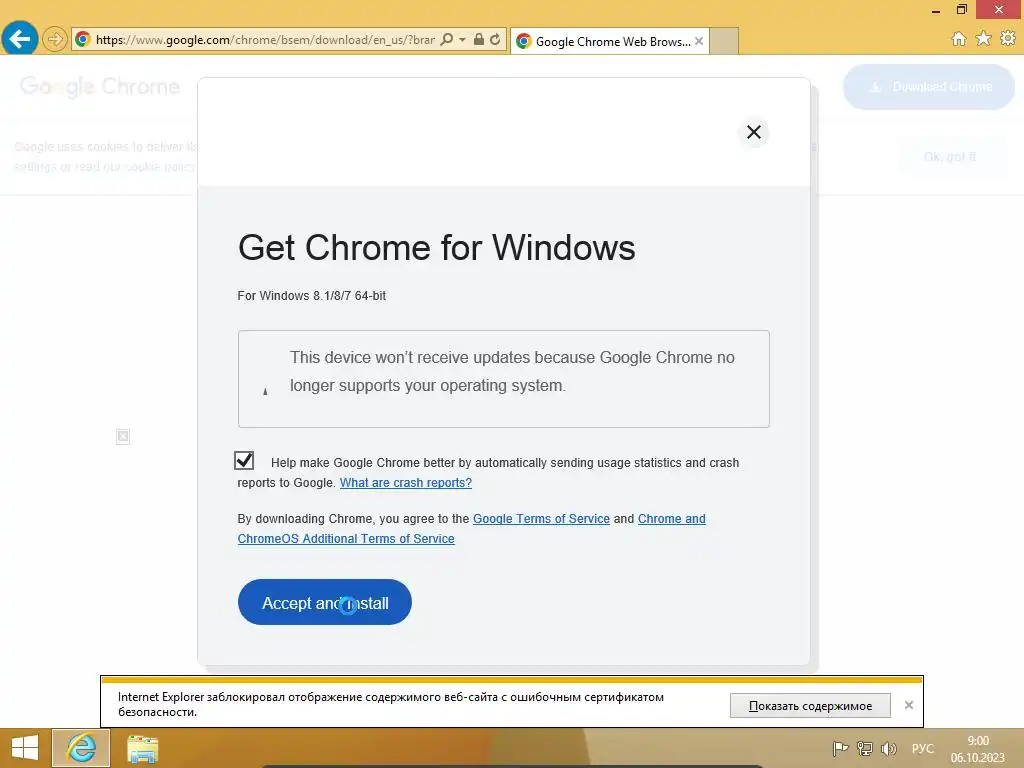
Task: Open a new blank tab
Action: pos(724,41)
